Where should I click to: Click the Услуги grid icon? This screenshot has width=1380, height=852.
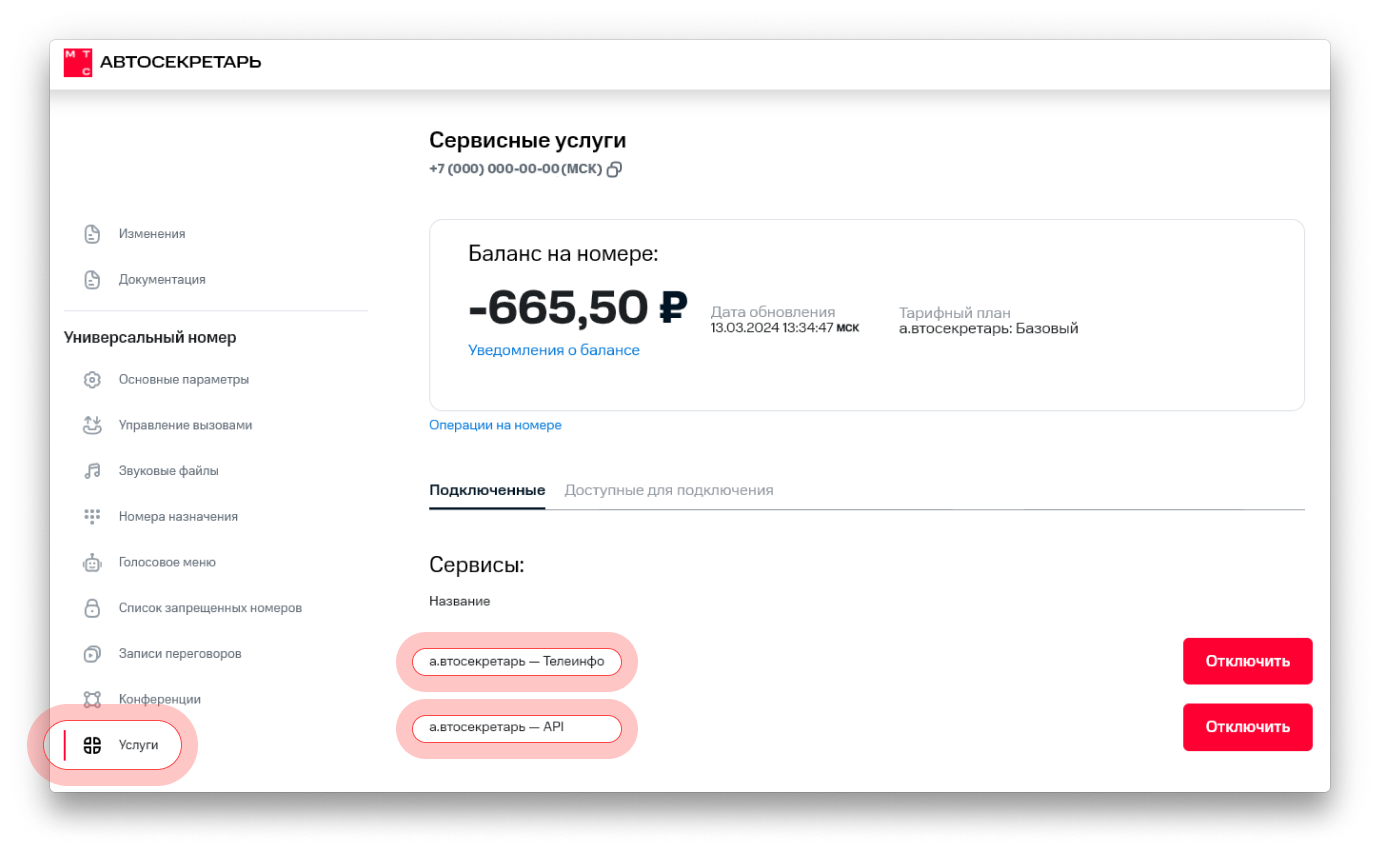(x=92, y=745)
